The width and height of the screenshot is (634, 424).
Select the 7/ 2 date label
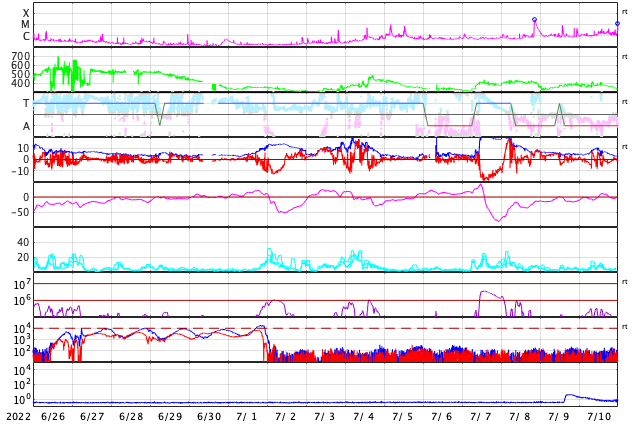[285, 416]
